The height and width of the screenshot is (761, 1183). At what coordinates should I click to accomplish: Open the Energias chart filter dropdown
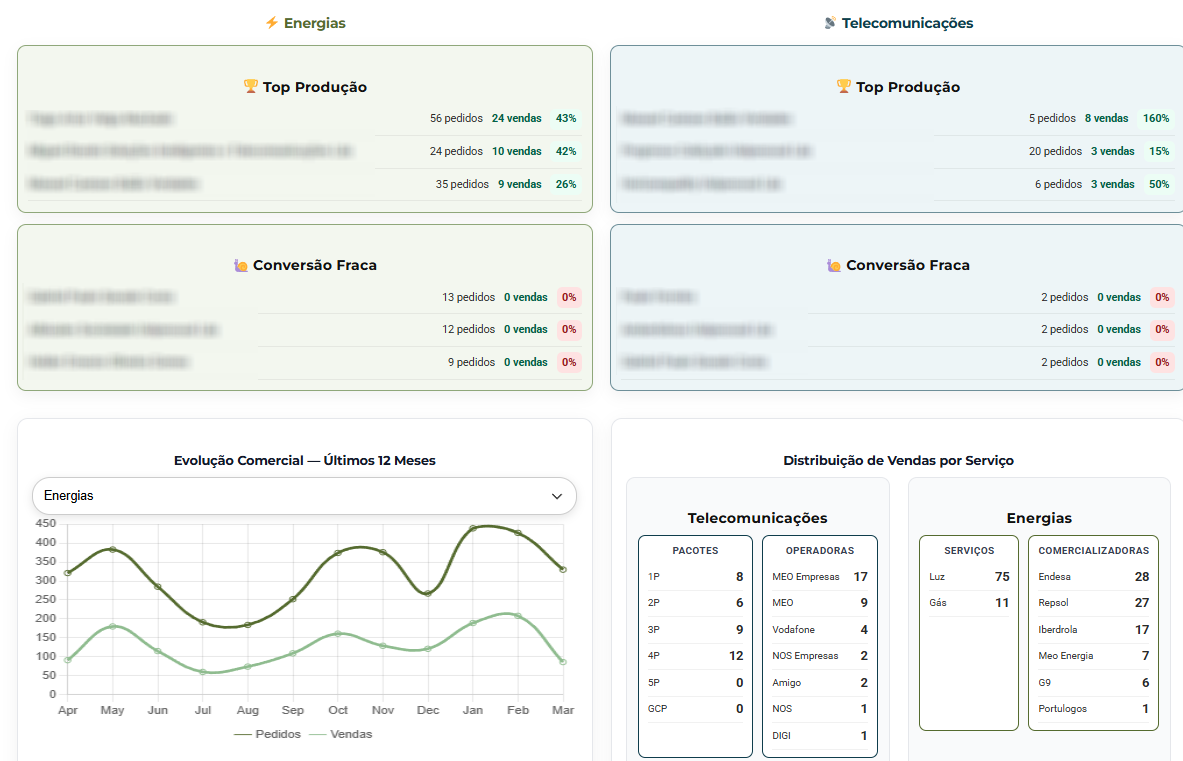(x=304, y=496)
